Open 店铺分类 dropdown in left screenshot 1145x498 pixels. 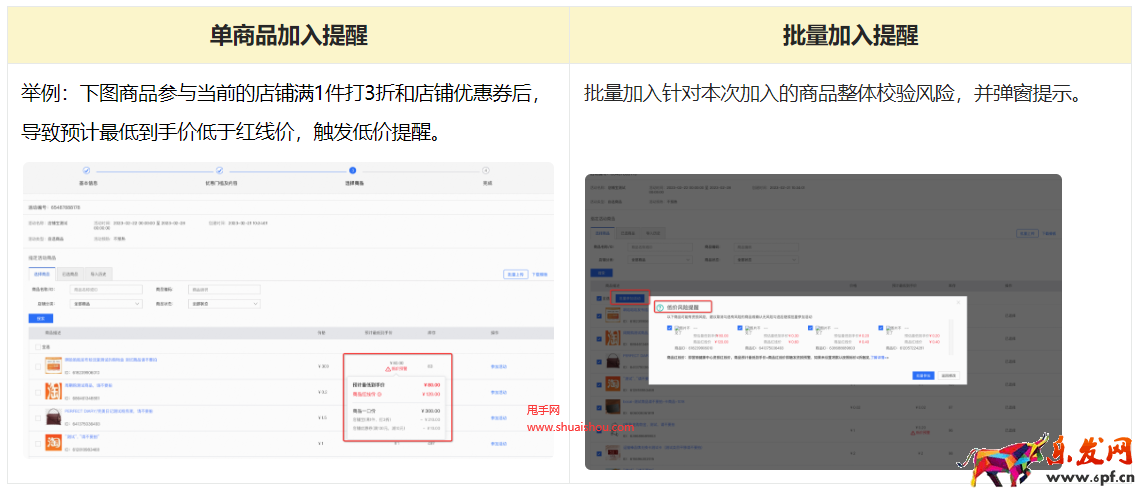coord(106,303)
